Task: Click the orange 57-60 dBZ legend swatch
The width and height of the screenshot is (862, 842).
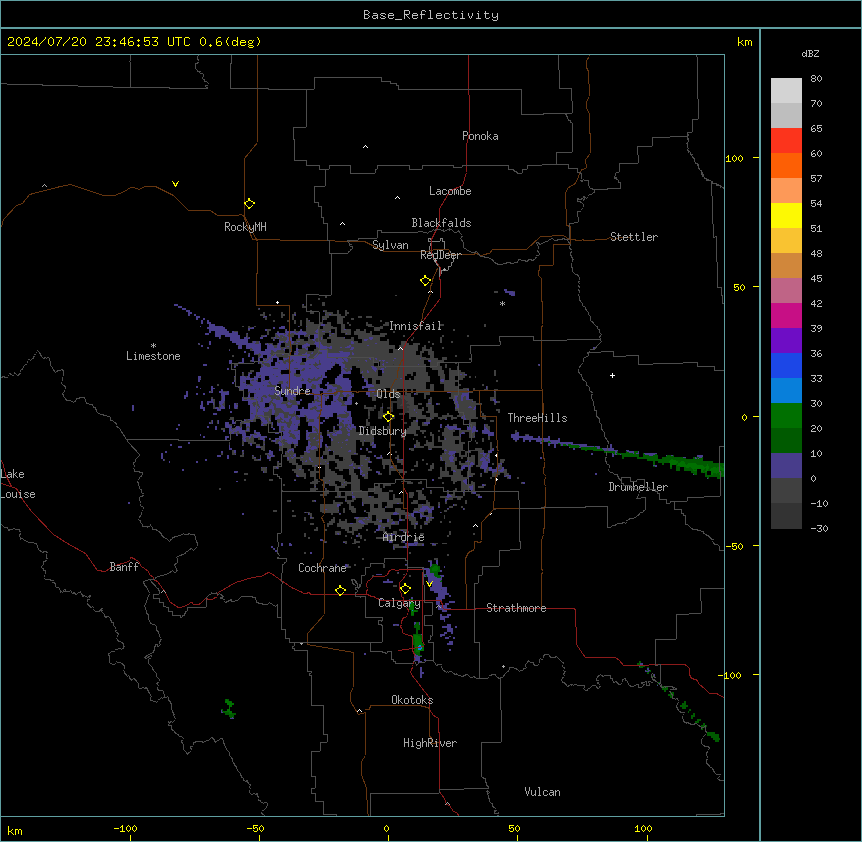Action: pyautogui.click(x=786, y=165)
